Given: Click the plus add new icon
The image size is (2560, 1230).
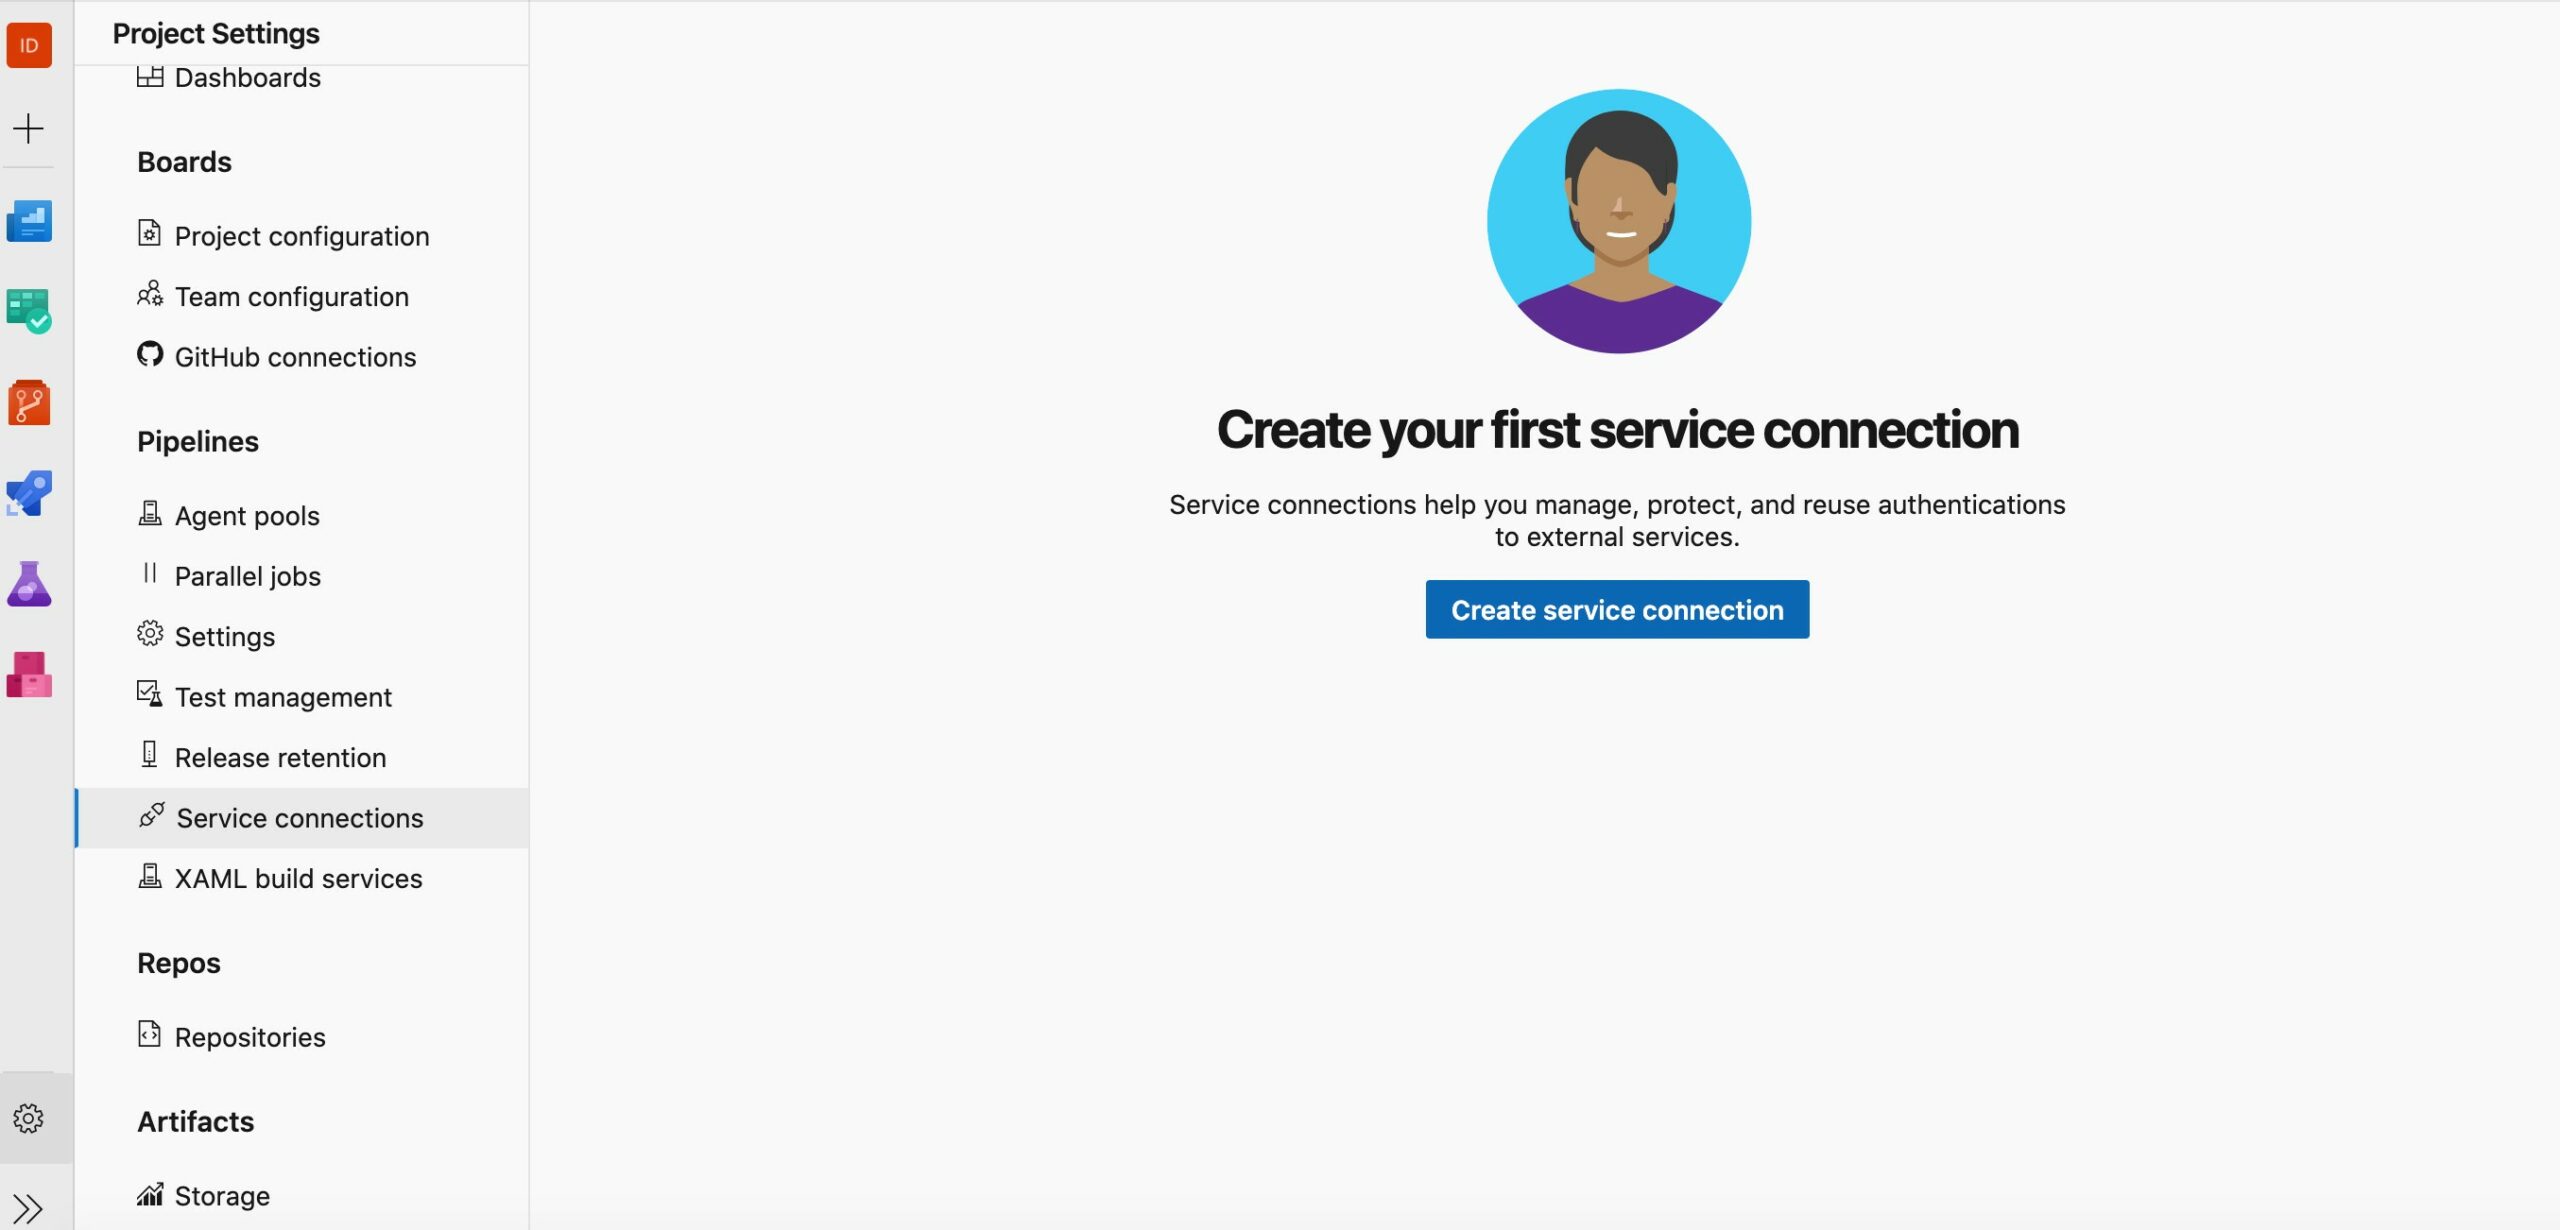Looking at the screenshot, I should (x=29, y=128).
